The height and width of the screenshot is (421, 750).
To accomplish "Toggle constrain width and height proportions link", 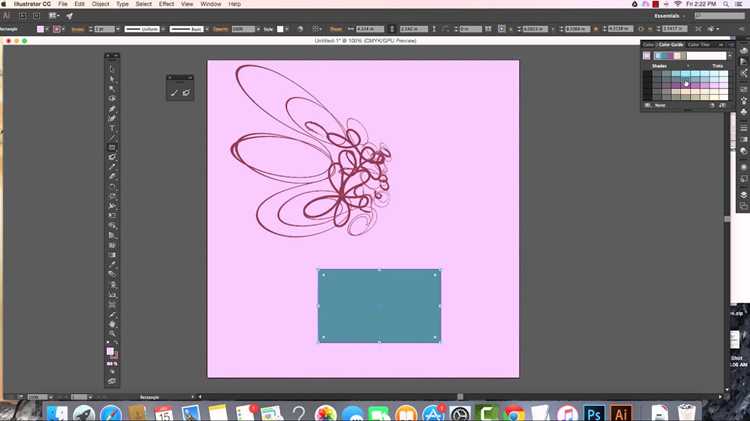I will tap(392, 29).
